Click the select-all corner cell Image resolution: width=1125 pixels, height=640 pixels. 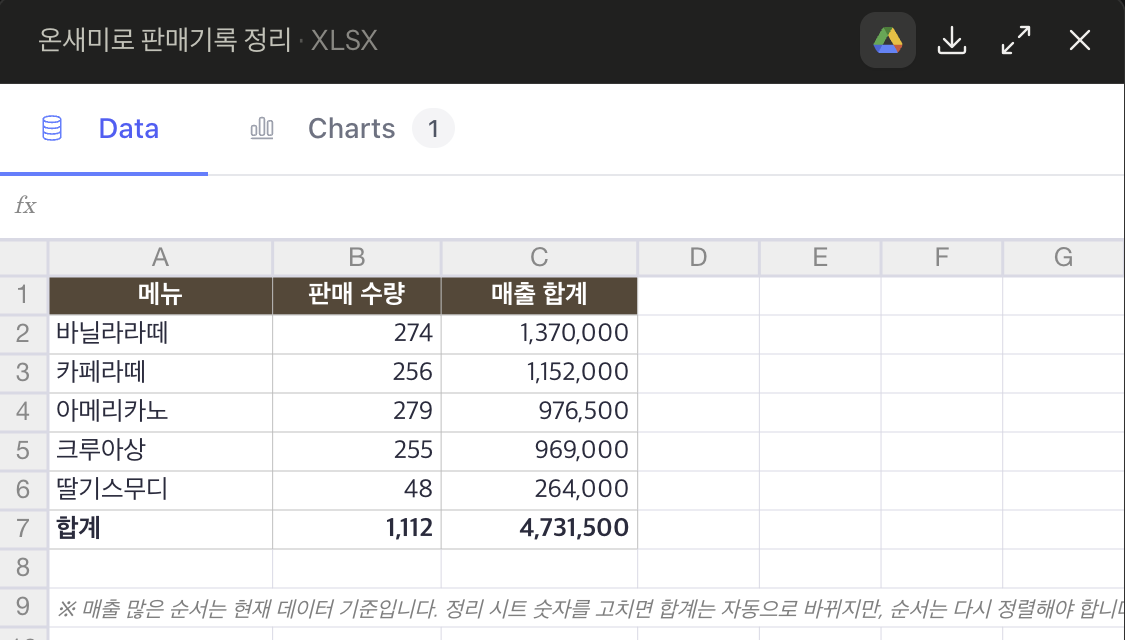coord(24,257)
